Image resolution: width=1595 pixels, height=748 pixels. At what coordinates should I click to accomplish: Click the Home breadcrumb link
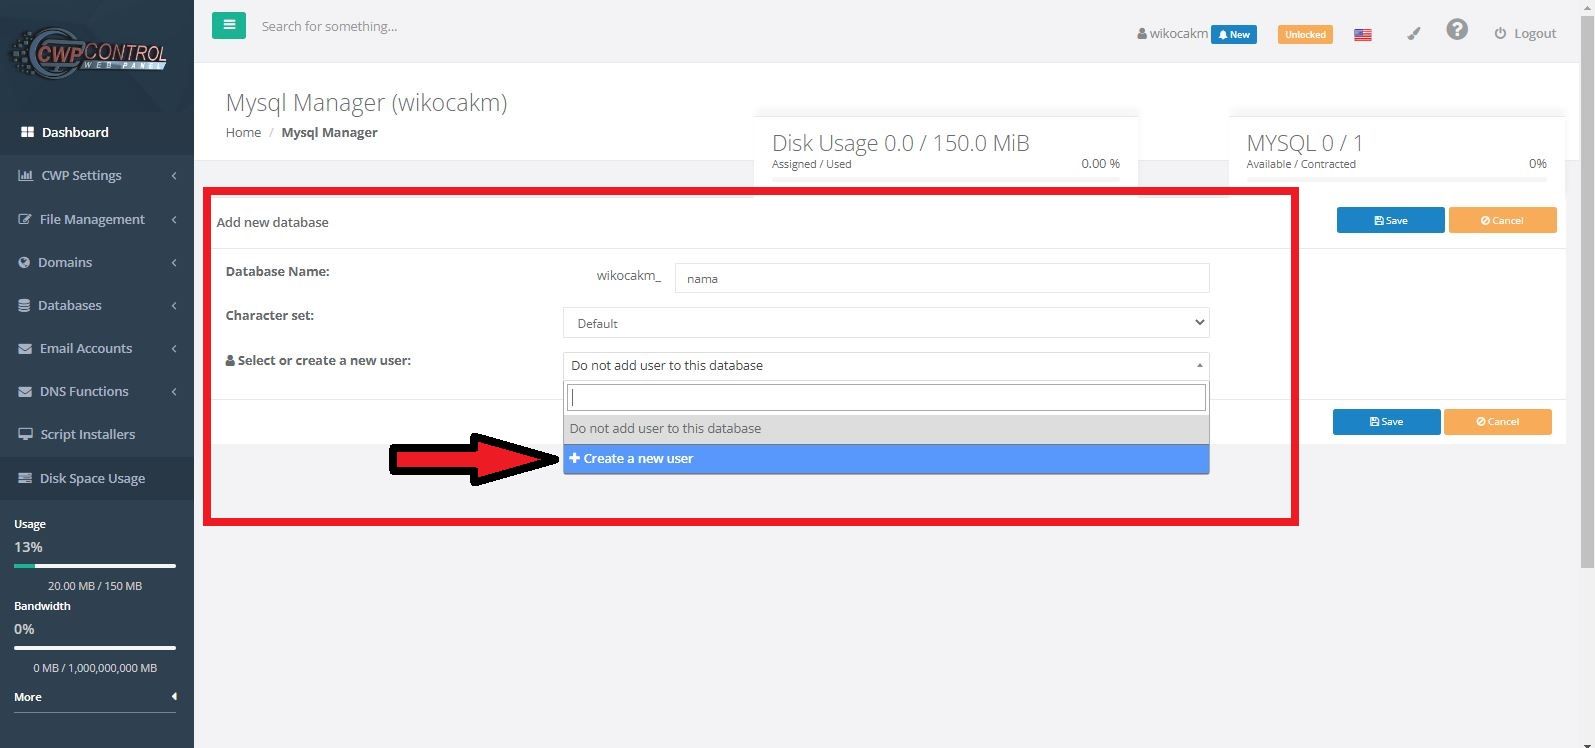pos(243,132)
